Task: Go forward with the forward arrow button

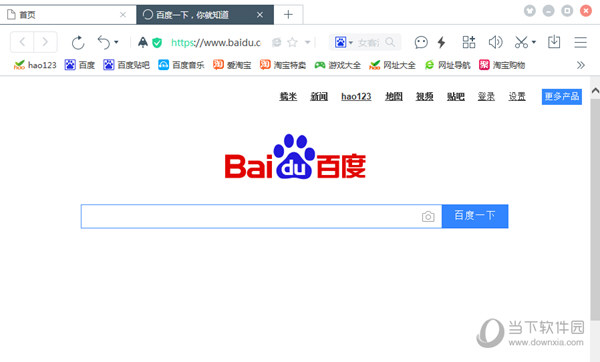Action: (45, 42)
